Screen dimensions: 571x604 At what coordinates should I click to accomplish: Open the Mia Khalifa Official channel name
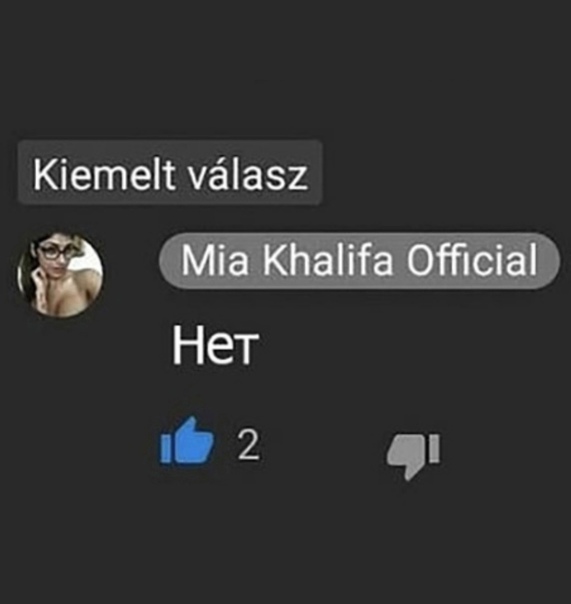(359, 260)
